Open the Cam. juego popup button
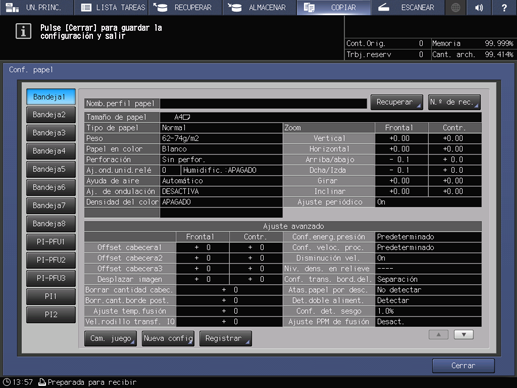 (110, 338)
